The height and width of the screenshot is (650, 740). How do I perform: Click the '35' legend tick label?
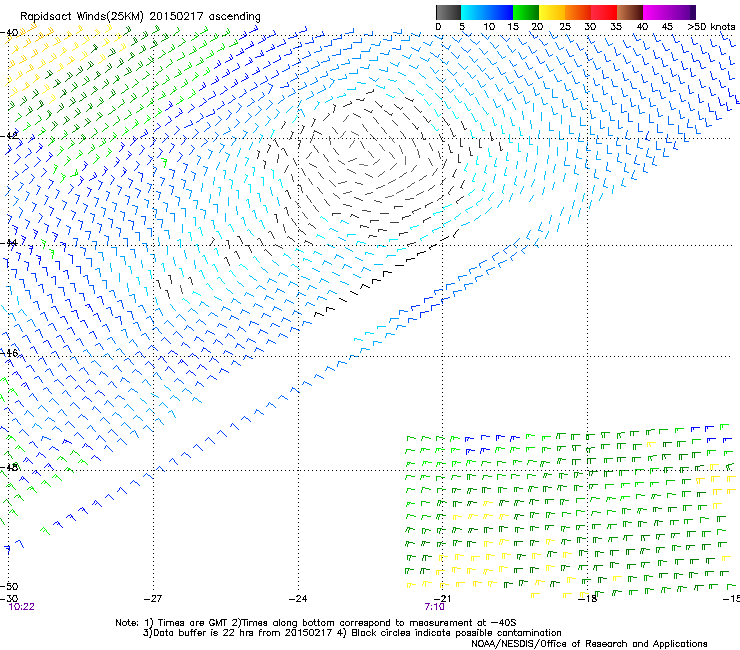click(616, 27)
